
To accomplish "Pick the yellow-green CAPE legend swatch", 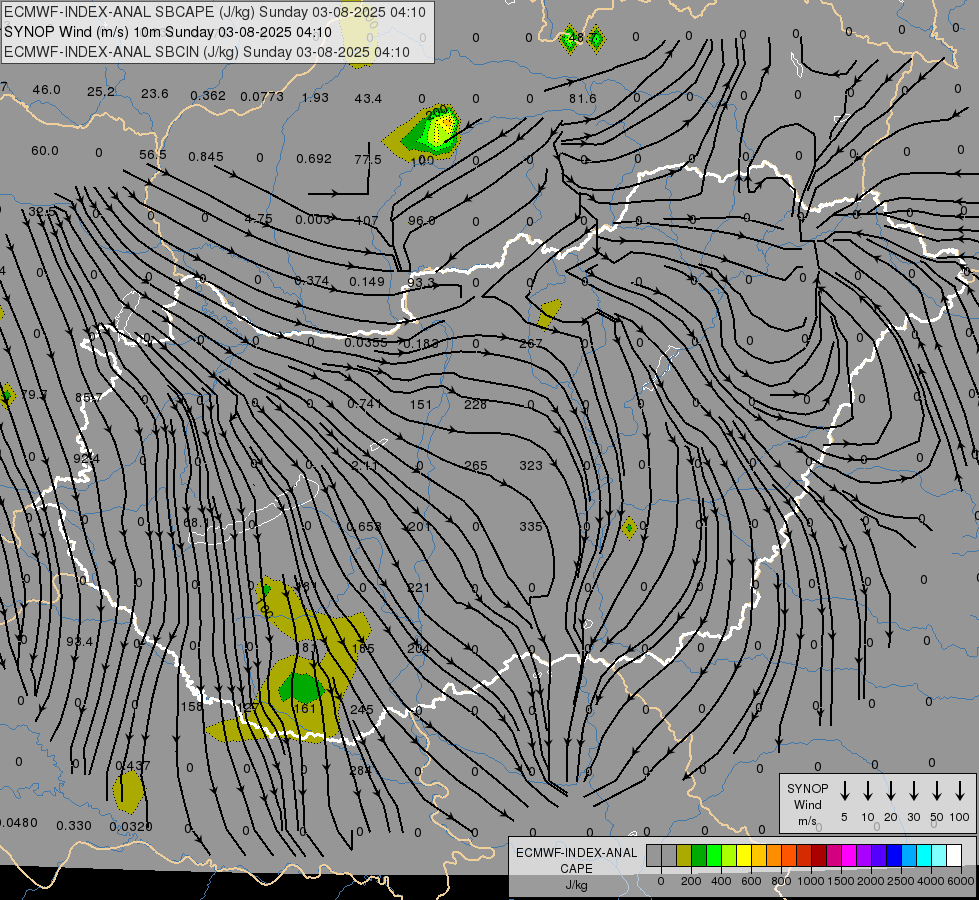I will click(729, 856).
